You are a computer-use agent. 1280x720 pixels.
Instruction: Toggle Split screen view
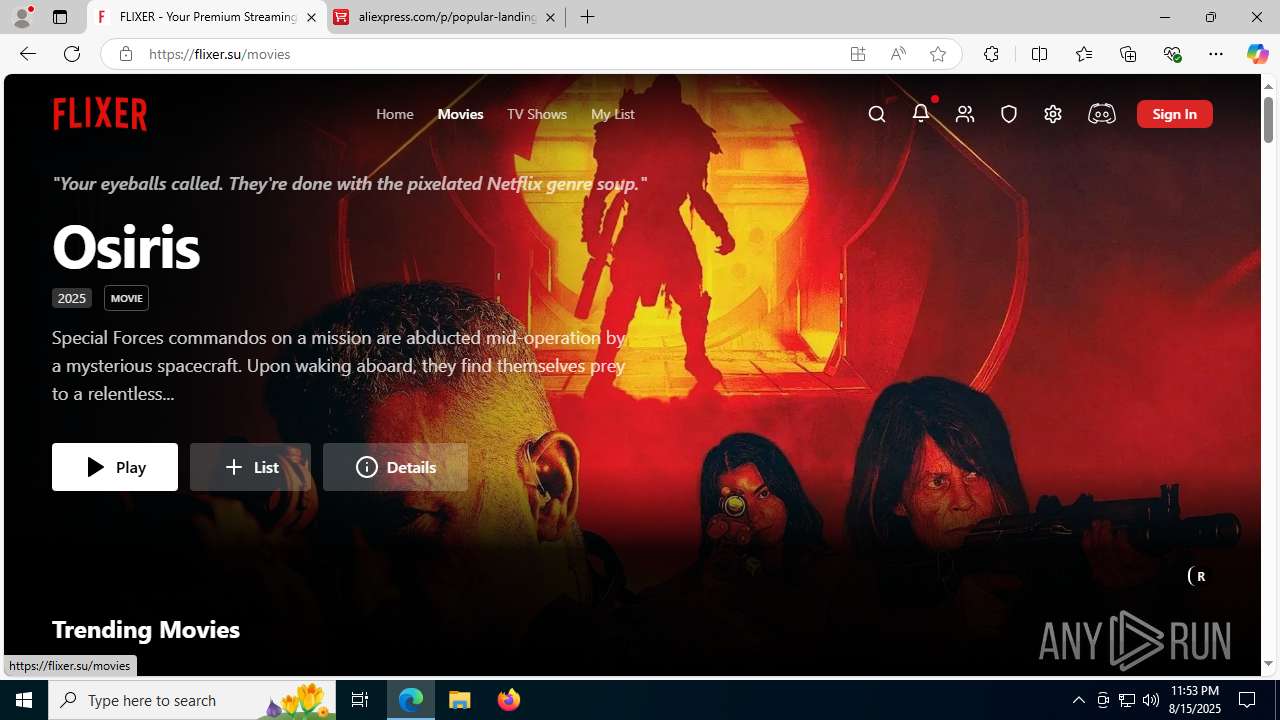(1039, 54)
